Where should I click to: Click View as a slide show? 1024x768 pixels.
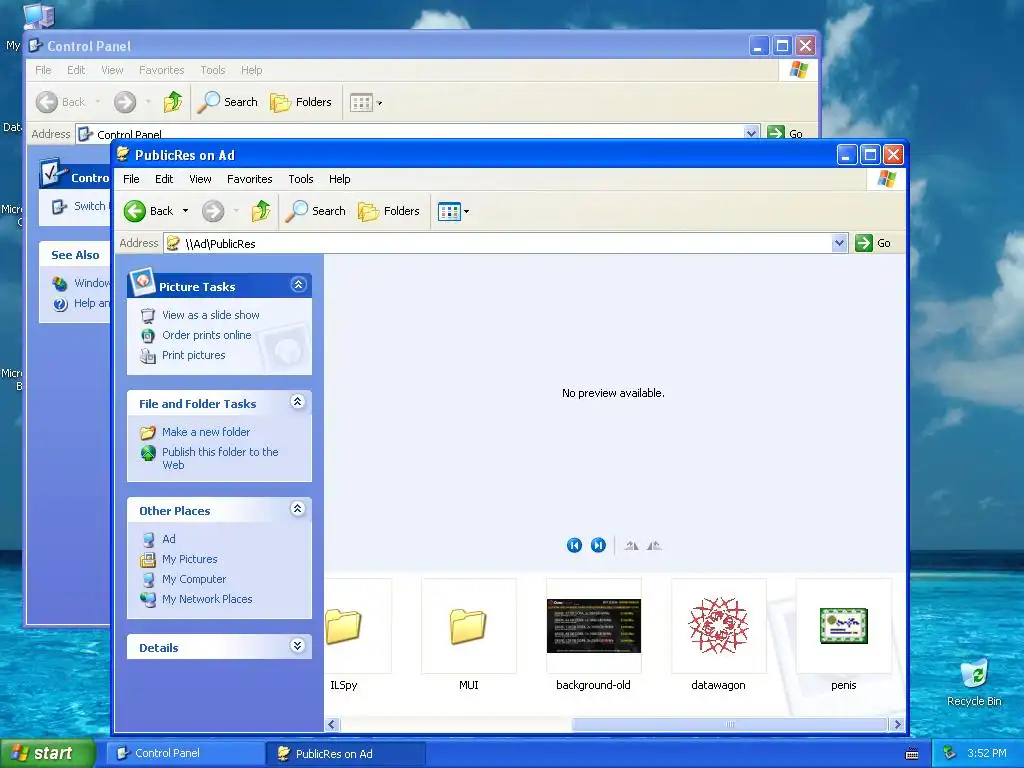[210, 315]
